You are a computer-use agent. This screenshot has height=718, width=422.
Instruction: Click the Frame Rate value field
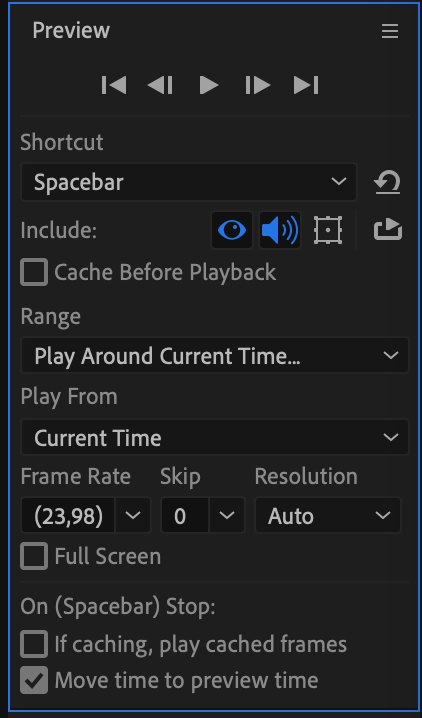[x=68, y=516]
